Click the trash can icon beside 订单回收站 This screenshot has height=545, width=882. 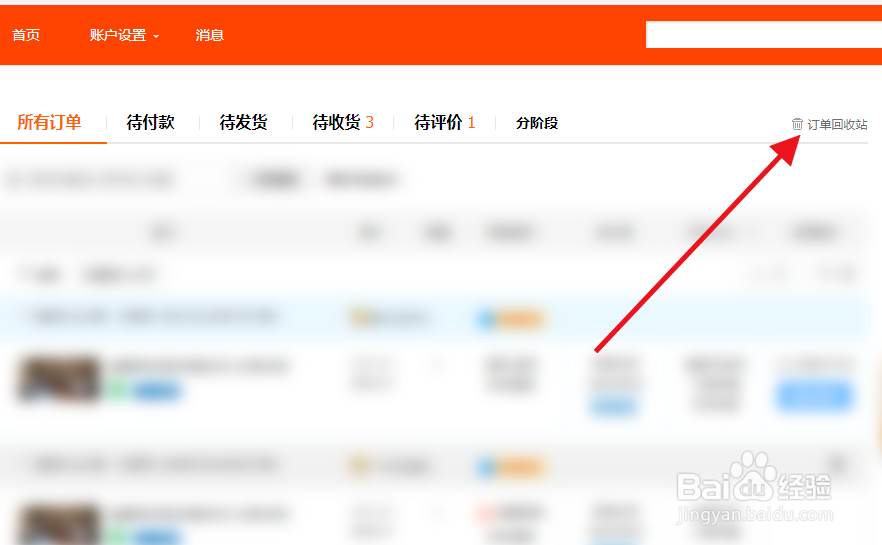797,124
